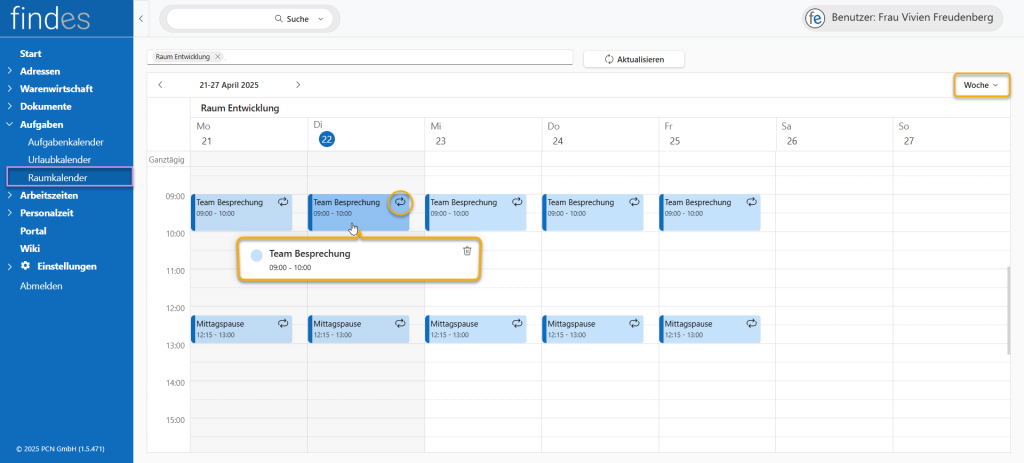
Task: Click the Aktualisieren button
Action: [634, 59]
